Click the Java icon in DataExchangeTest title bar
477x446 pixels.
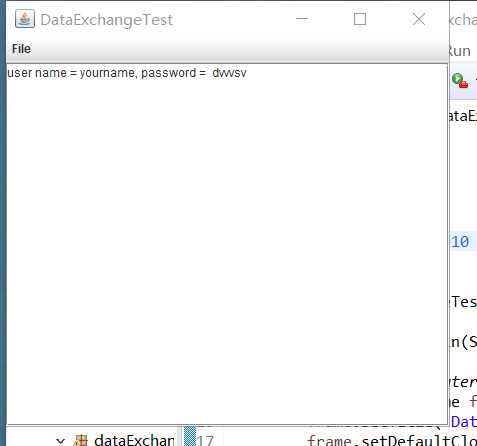pyautogui.click(x=25, y=19)
